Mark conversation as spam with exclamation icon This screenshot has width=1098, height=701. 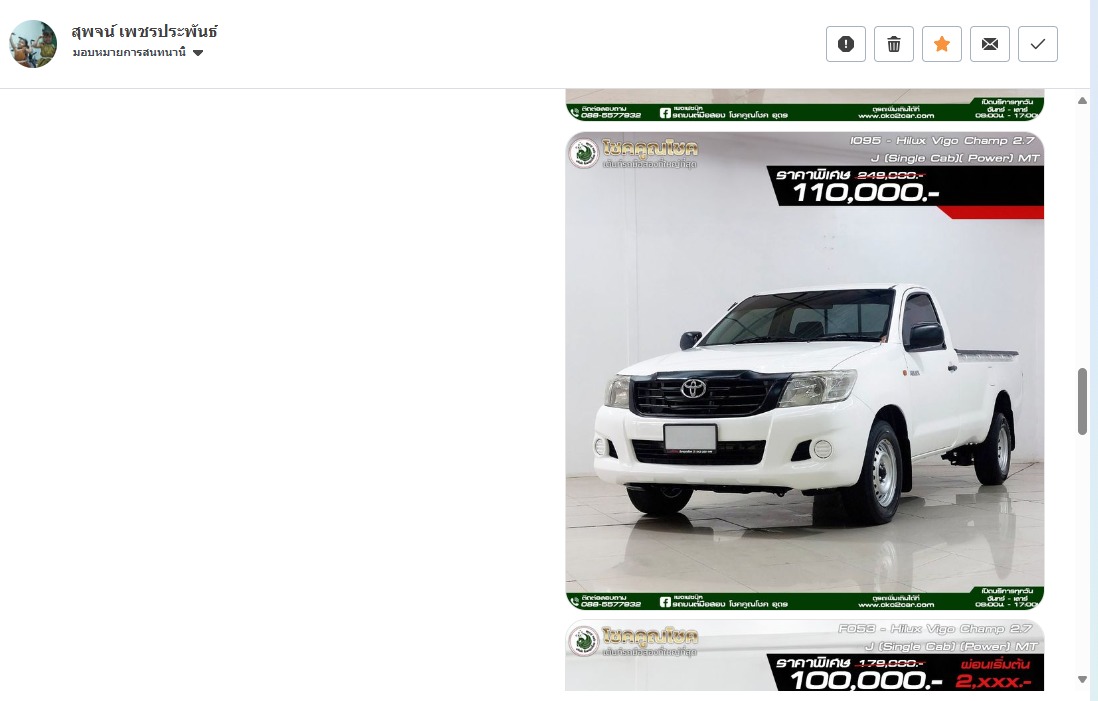845,44
